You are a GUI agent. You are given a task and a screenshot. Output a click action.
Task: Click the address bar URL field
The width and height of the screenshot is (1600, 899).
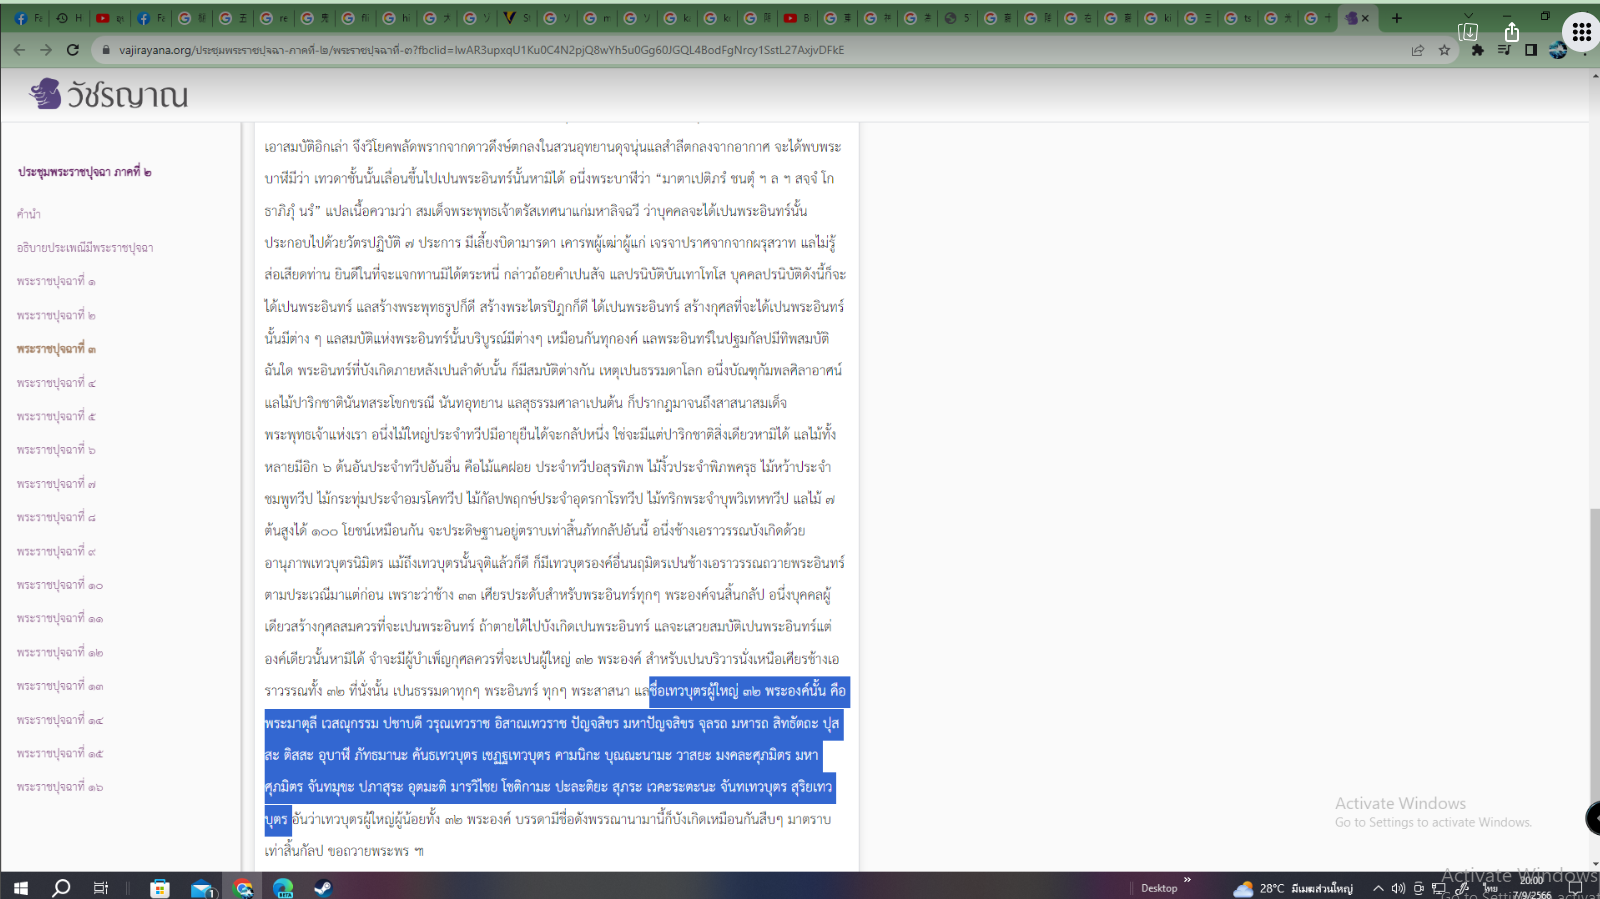[x=750, y=50]
